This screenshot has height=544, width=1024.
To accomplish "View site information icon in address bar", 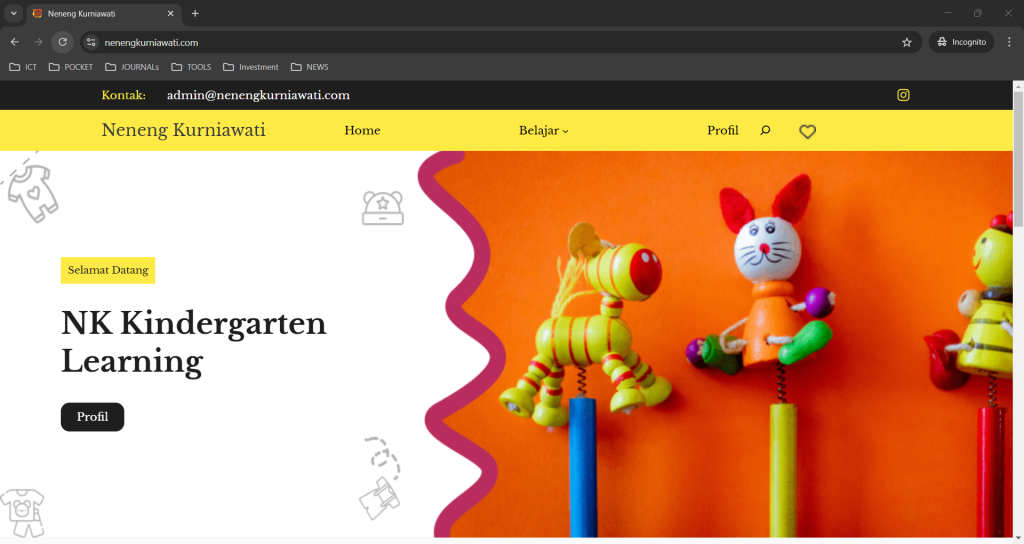I will (x=91, y=42).
